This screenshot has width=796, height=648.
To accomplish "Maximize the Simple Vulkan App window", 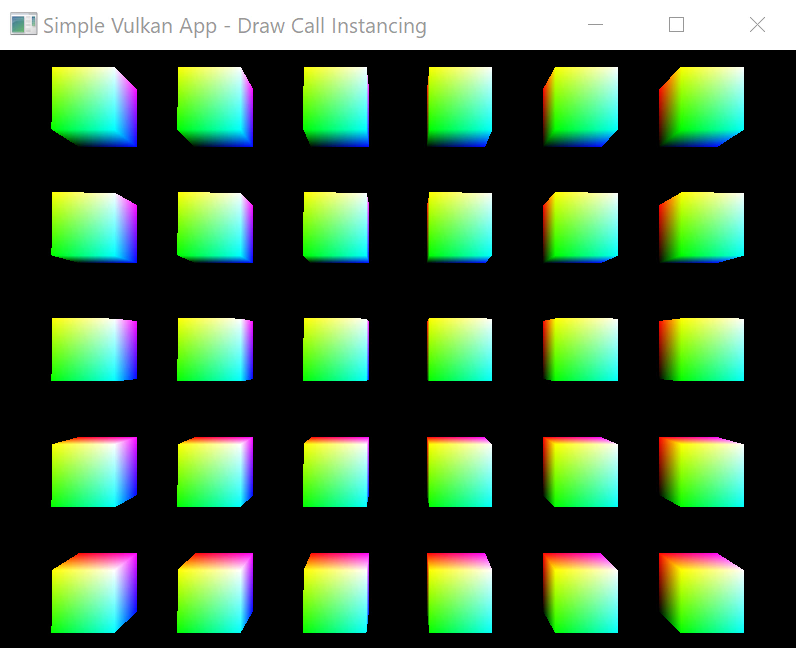I will [x=676, y=25].
